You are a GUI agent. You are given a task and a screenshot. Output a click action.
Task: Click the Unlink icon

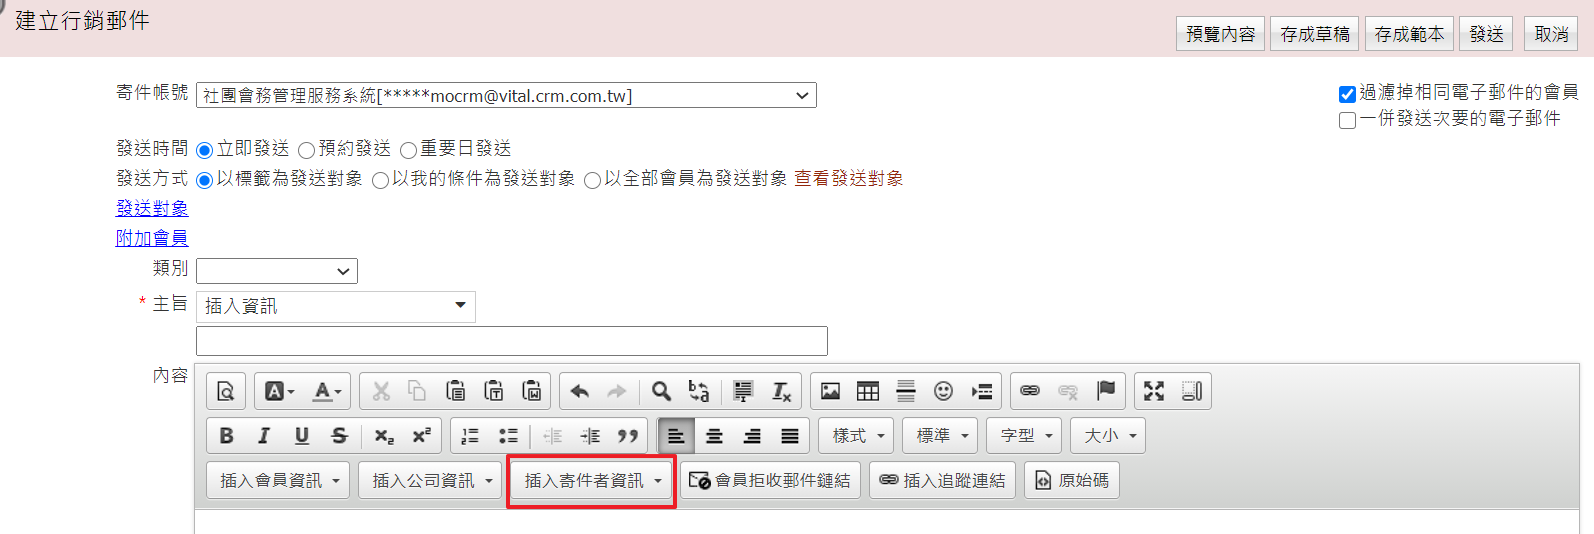[1068, 391]
